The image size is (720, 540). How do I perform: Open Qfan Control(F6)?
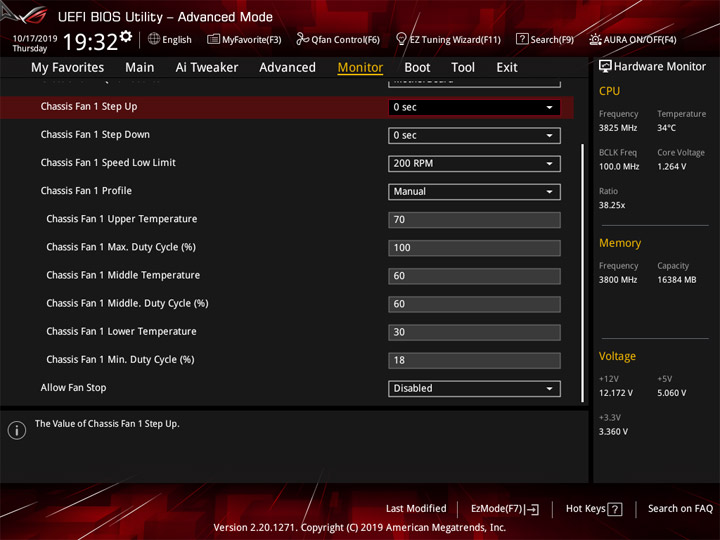pyautogui.click(x=338, y=39)
